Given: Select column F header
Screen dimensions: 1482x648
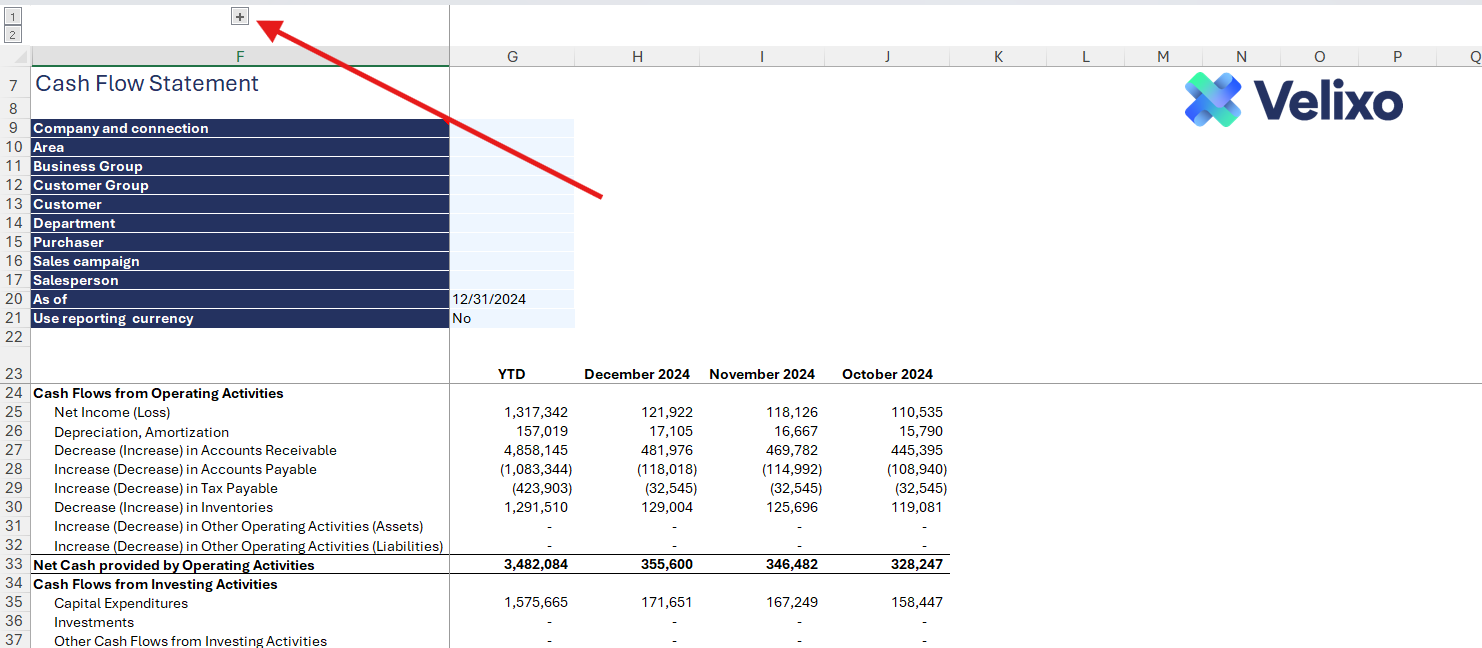Looking at the screenshot, I should click(240, 57).
